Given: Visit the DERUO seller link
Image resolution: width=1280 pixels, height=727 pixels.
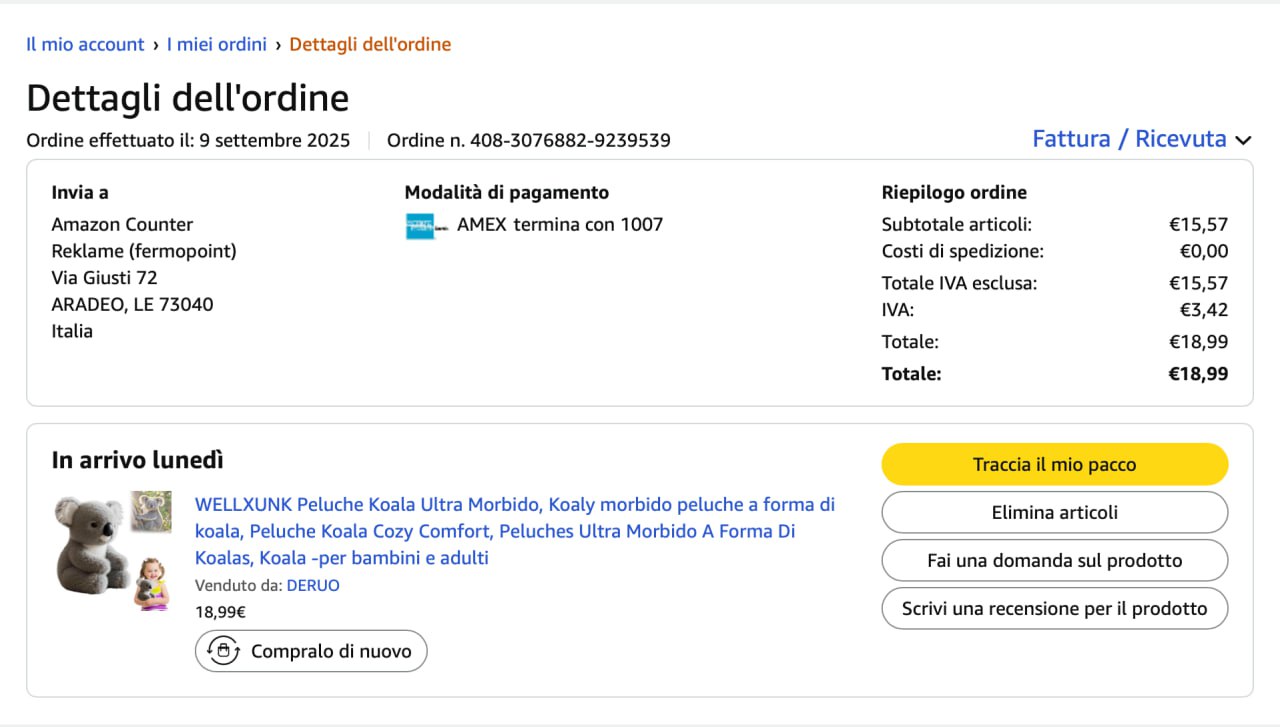Looking at the screenshot, I should 313,585.
